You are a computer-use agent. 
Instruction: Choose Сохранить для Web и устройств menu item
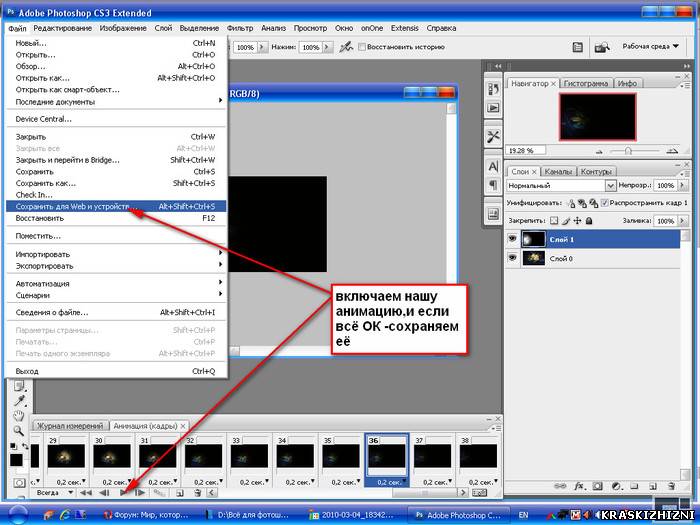116,206
